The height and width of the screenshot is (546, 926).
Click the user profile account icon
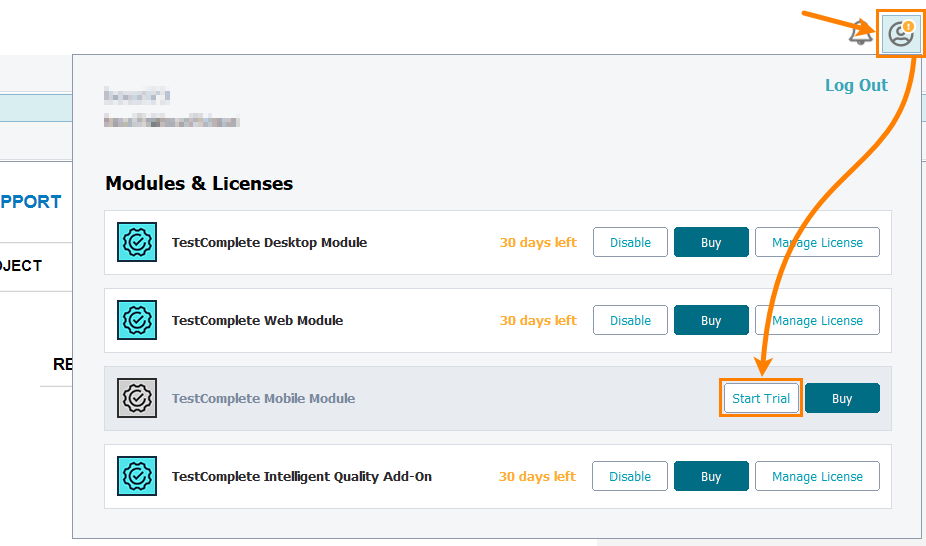pos(901,34)
